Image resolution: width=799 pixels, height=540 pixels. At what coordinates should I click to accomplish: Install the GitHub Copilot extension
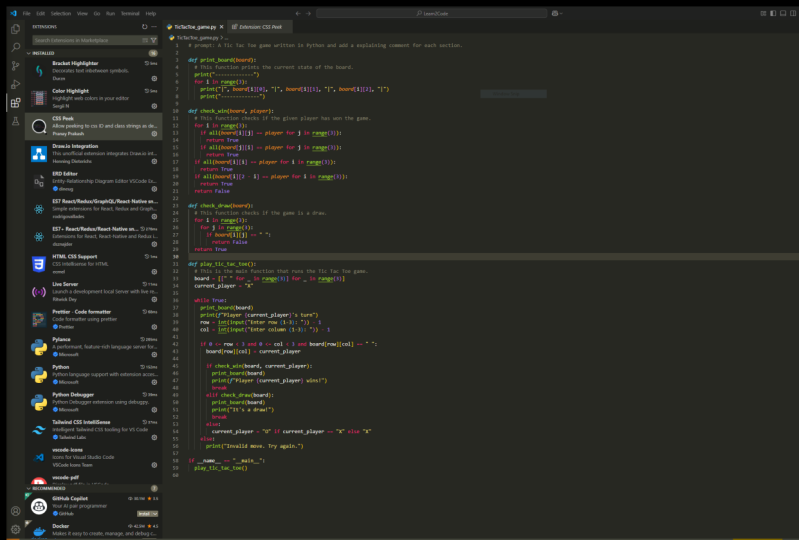pos(144,514)
